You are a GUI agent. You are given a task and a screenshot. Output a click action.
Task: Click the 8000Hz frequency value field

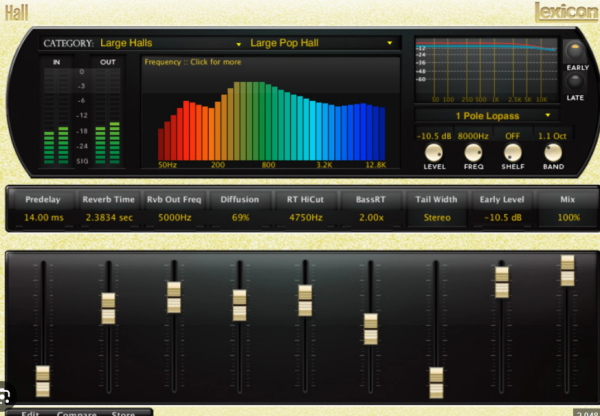pyautogui.click(x=473, y=136)
